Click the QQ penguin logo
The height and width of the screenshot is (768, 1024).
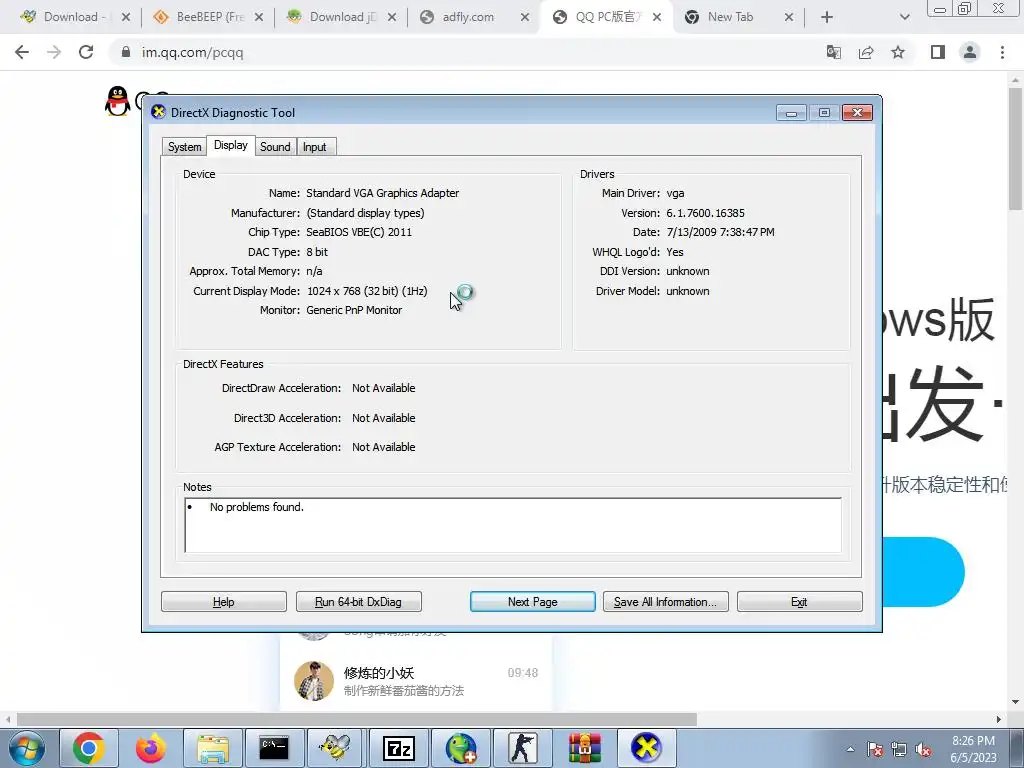point(118,101)
